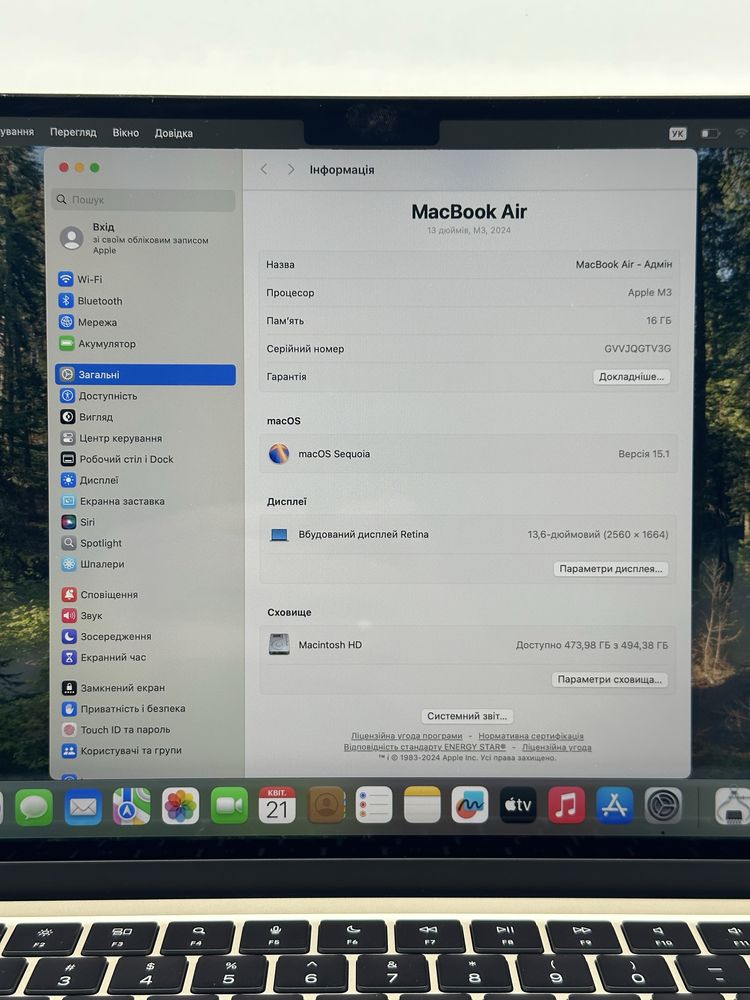
Task: Launch Freeform from the Dock
Action: pos(470,805)
